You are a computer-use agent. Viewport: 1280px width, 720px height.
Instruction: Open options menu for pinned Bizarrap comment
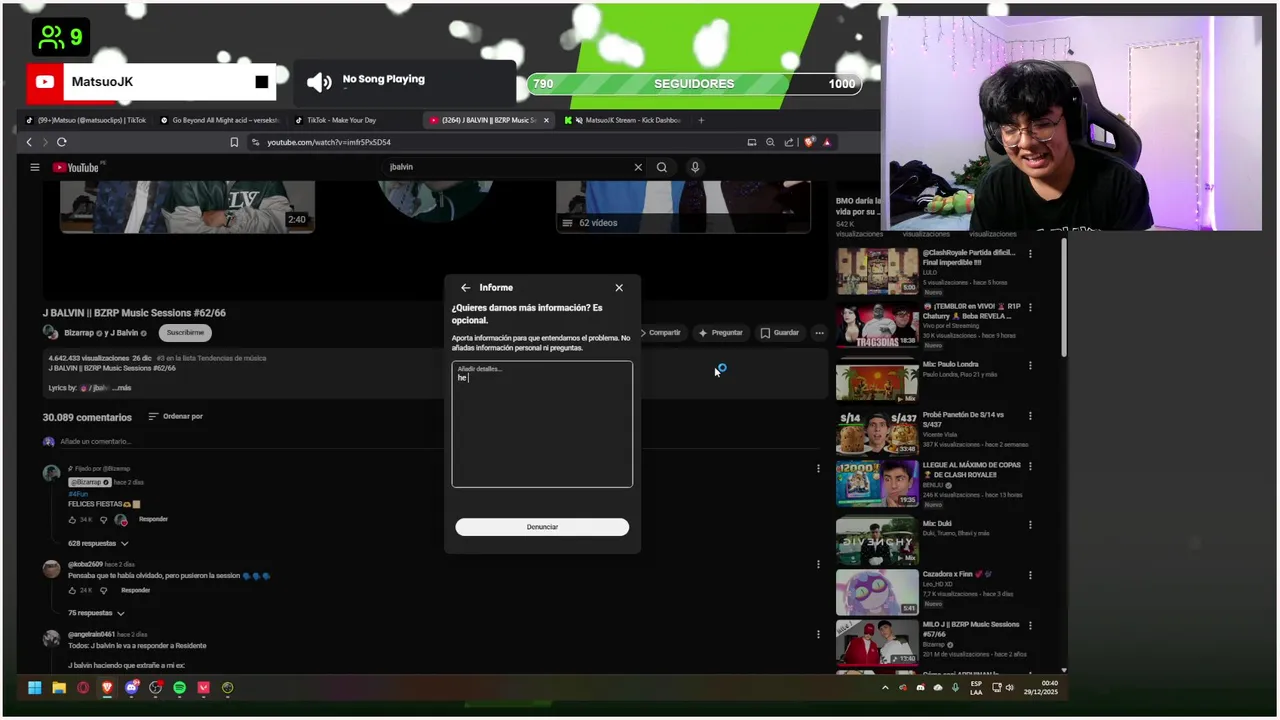pos(818,468)
